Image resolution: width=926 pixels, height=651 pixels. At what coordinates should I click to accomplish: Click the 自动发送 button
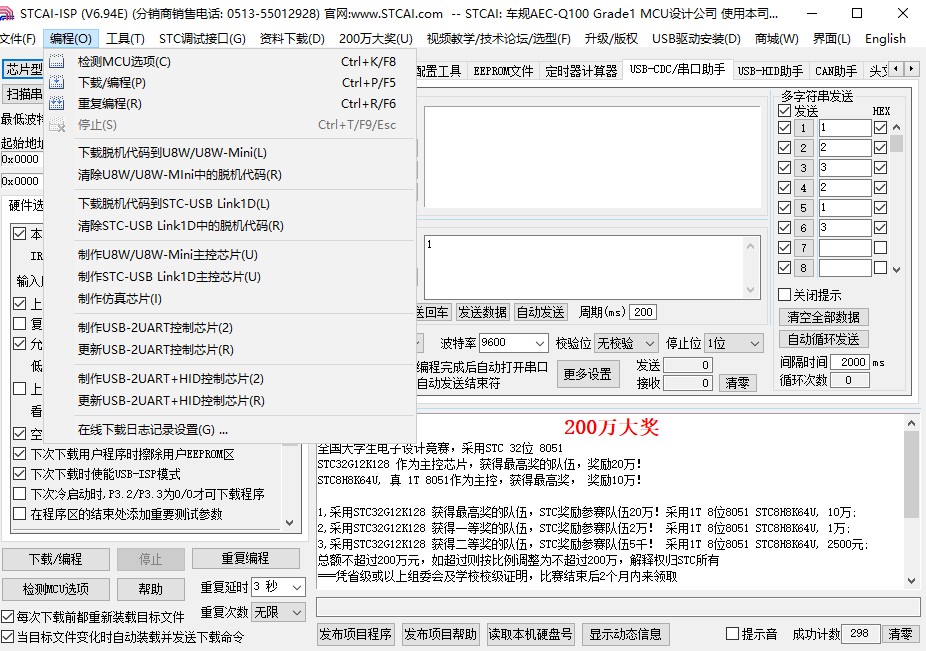540,313
